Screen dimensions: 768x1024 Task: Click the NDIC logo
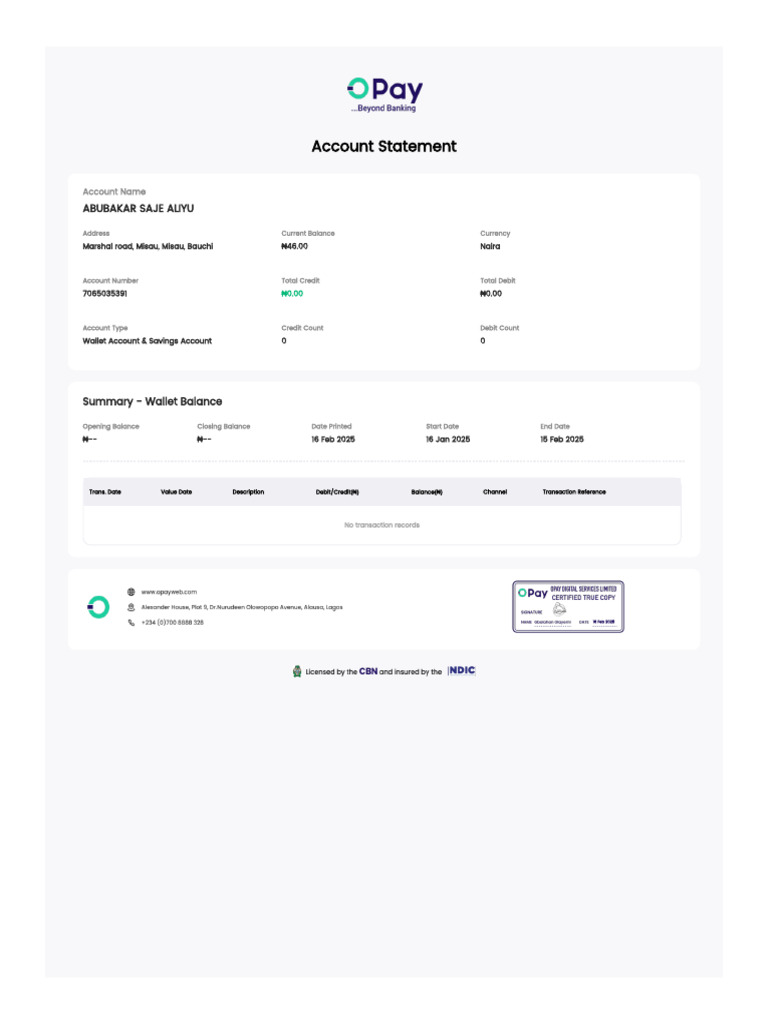pos(462,671)
